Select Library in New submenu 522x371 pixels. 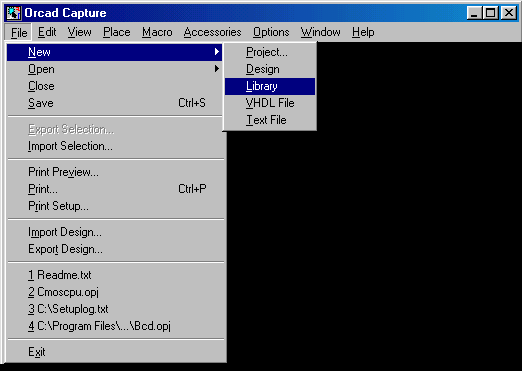point(270,86)
